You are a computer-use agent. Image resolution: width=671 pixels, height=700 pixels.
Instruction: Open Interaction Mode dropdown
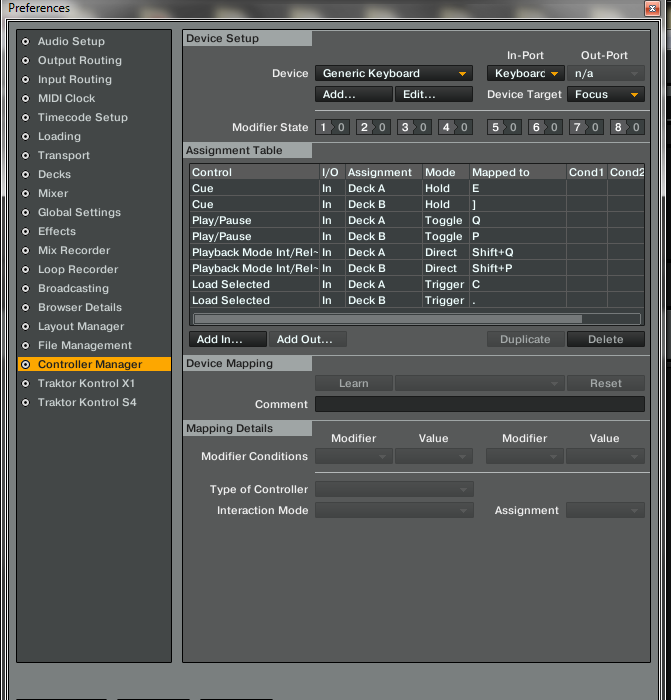394,510
